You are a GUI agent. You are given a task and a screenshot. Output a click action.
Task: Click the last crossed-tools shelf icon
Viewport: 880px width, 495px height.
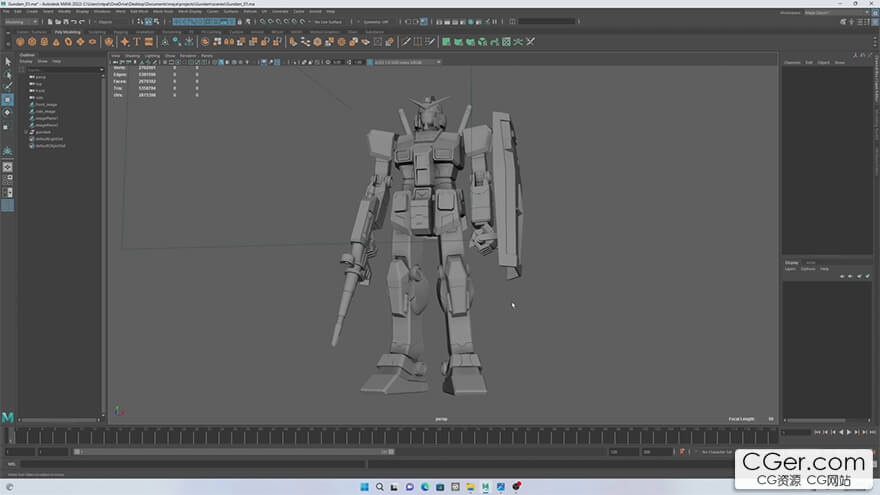click(530, 42)
